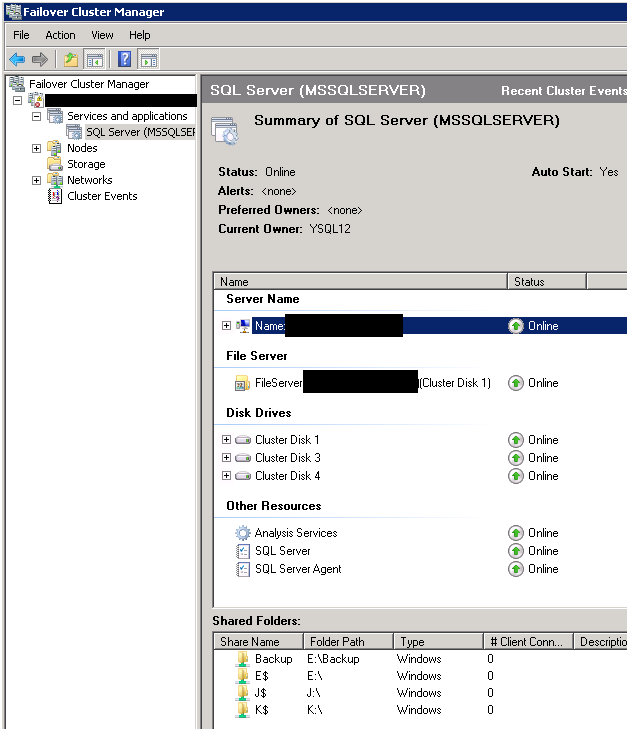Click the FileServer resource icon
Screen dimensions: 627x731
click(x=242, y=383)
